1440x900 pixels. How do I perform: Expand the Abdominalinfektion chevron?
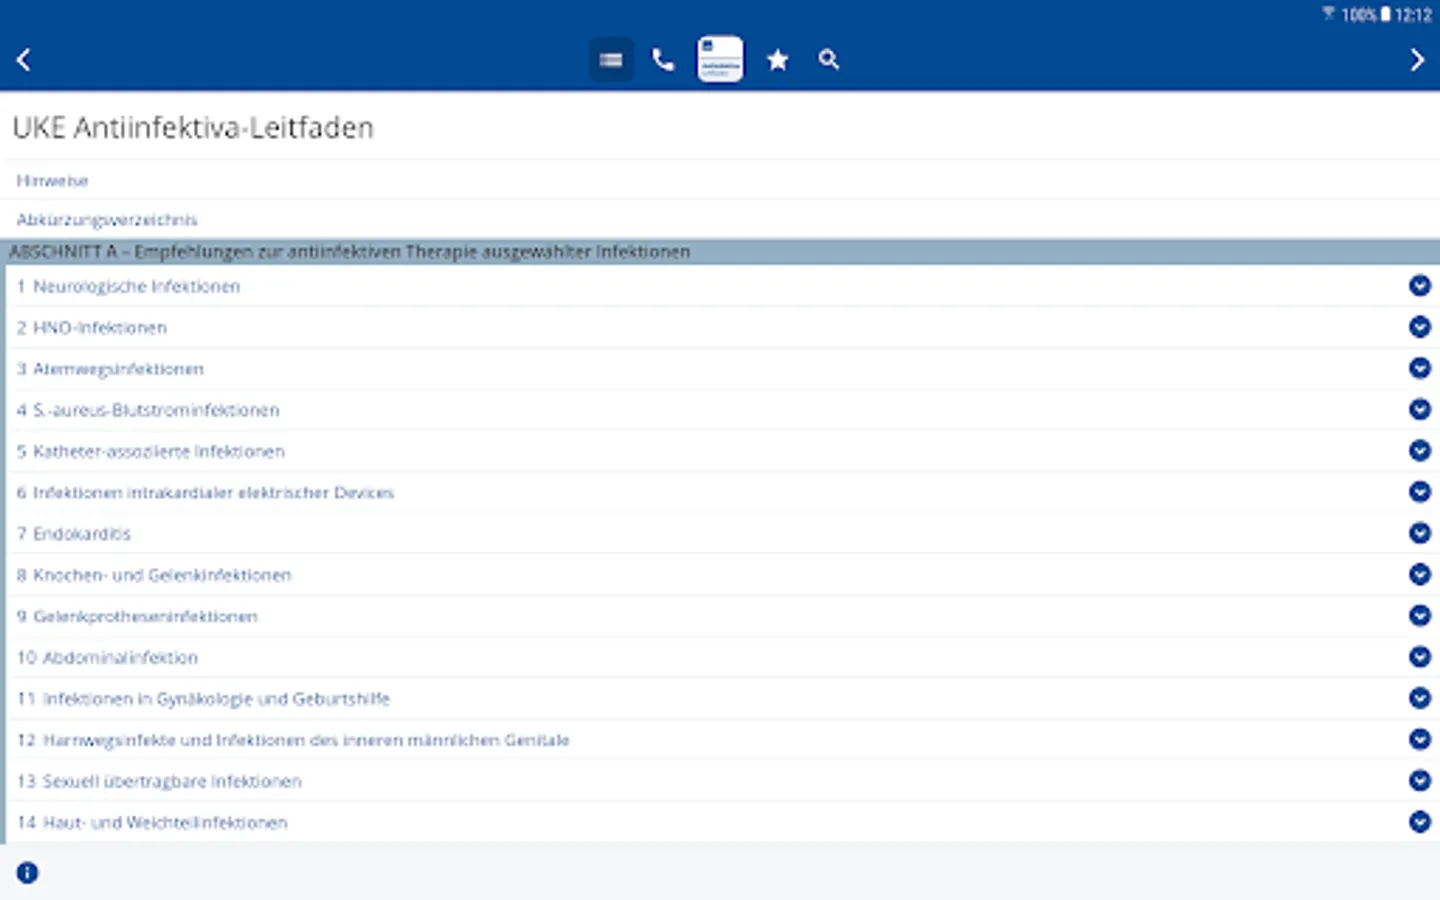point(1420,657)
